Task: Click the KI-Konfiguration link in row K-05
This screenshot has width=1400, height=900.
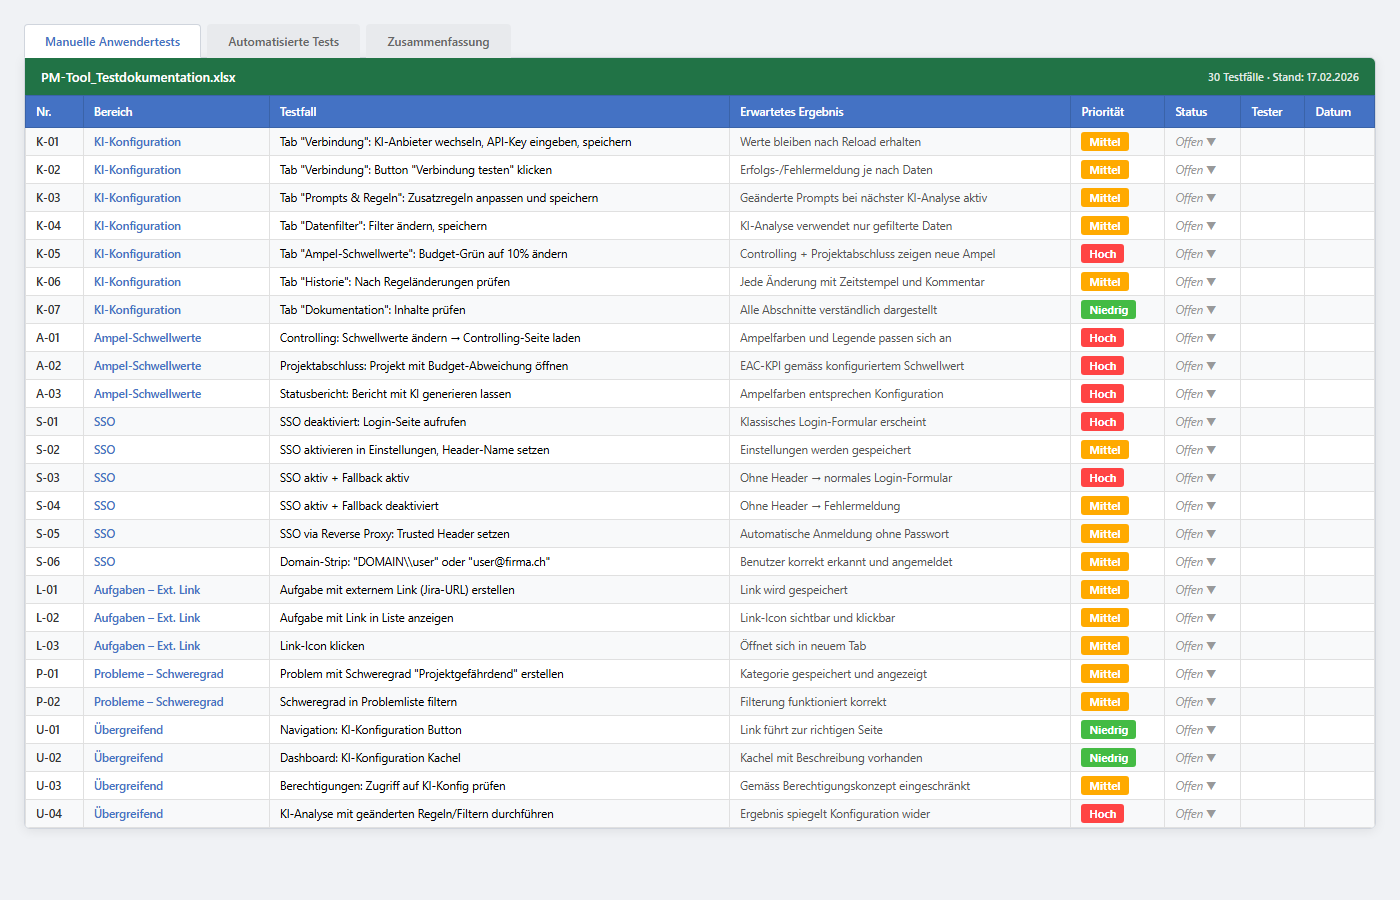Action: coord(137,254)
